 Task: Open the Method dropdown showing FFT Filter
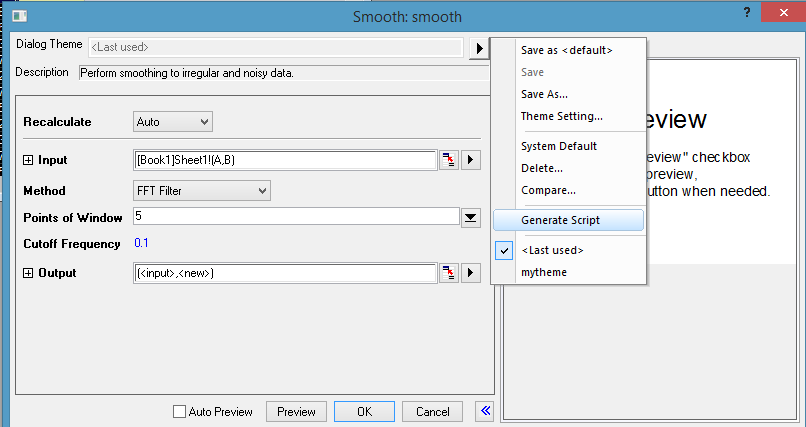point(202,190)
